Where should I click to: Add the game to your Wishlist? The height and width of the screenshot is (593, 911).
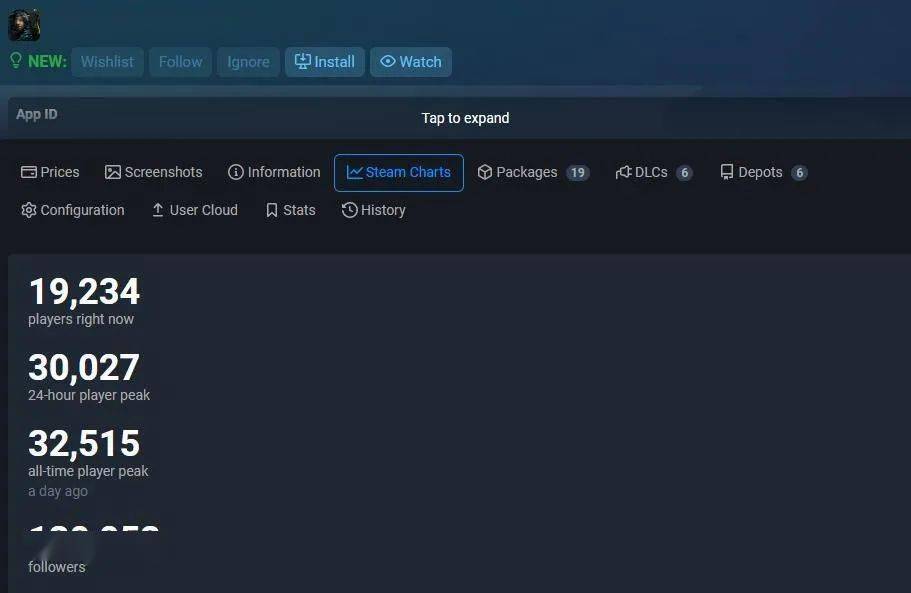107,61
